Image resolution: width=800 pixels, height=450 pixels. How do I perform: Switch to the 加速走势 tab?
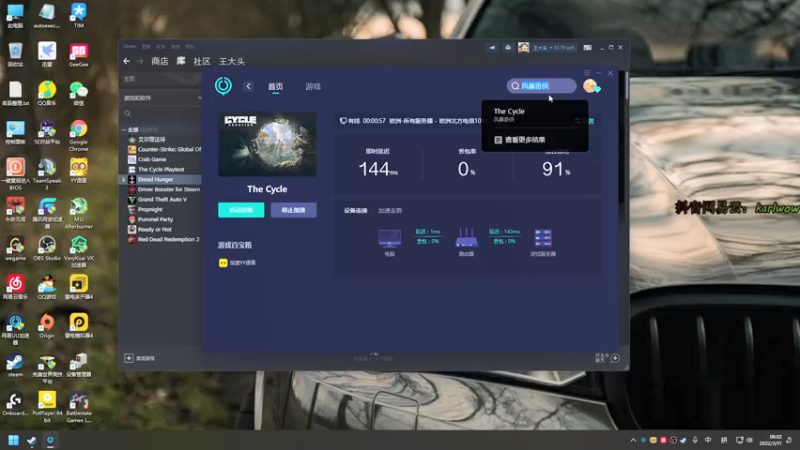(x=390, y=210)
